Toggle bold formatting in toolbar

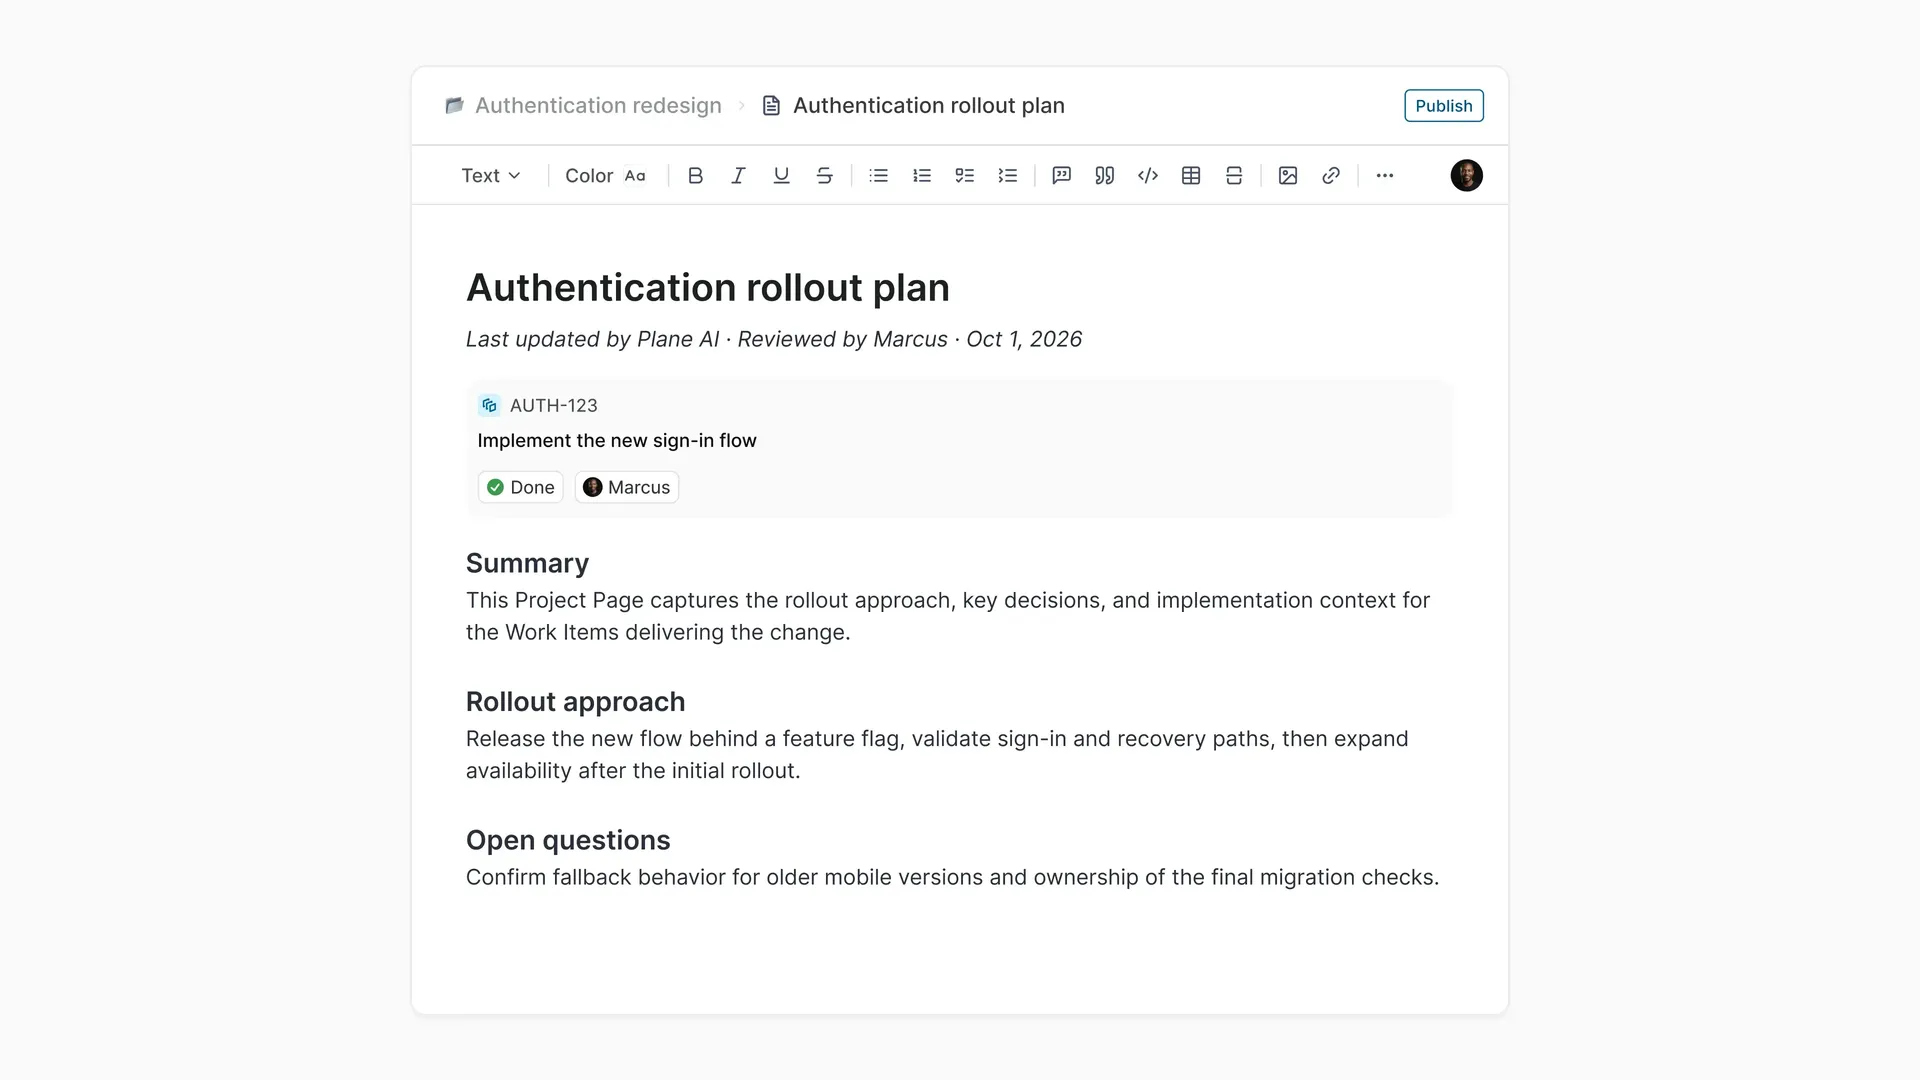point(695,176)
